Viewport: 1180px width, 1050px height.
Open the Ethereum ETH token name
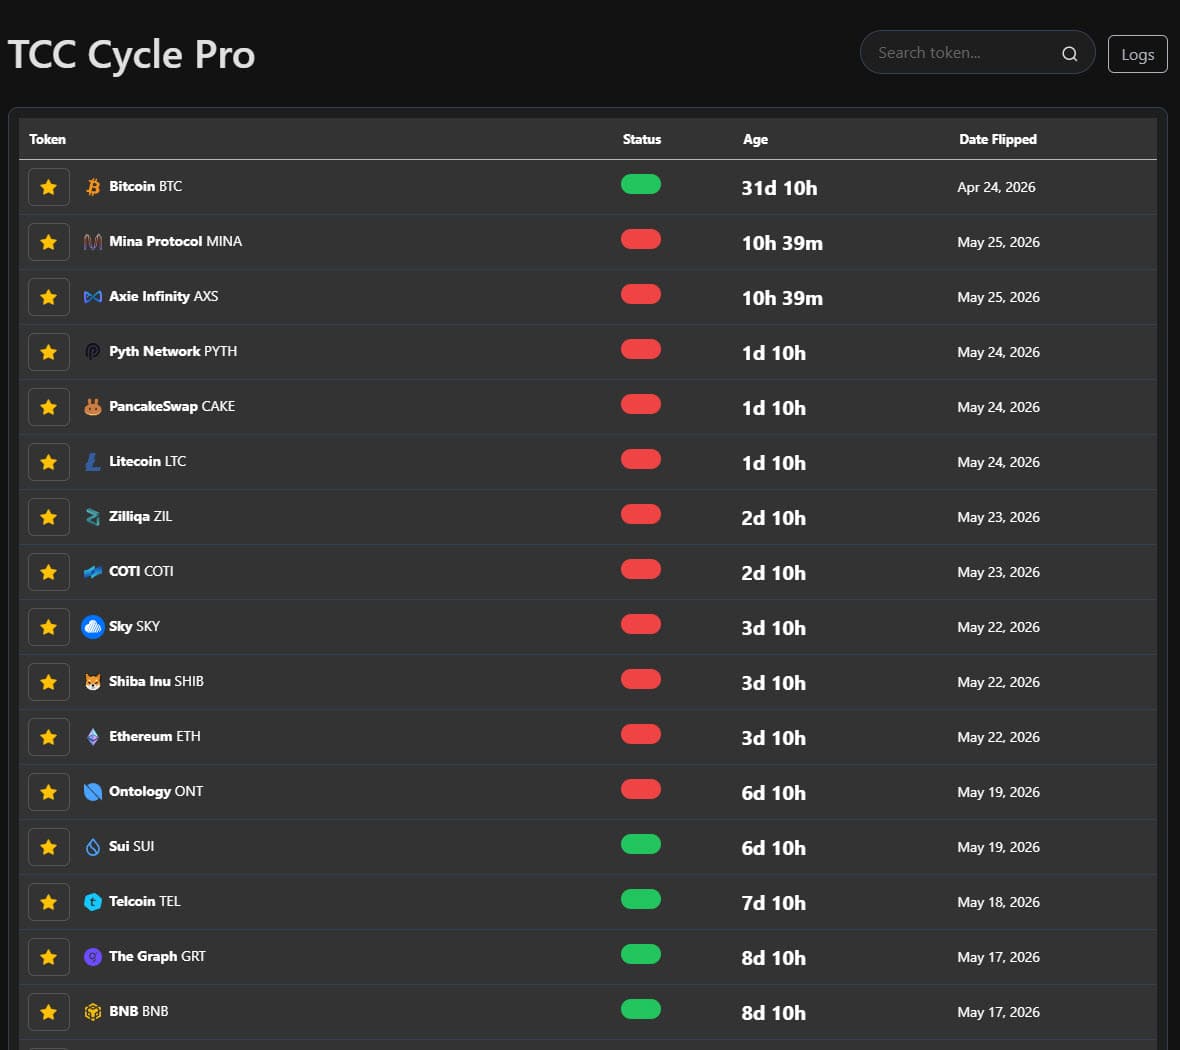154,736
